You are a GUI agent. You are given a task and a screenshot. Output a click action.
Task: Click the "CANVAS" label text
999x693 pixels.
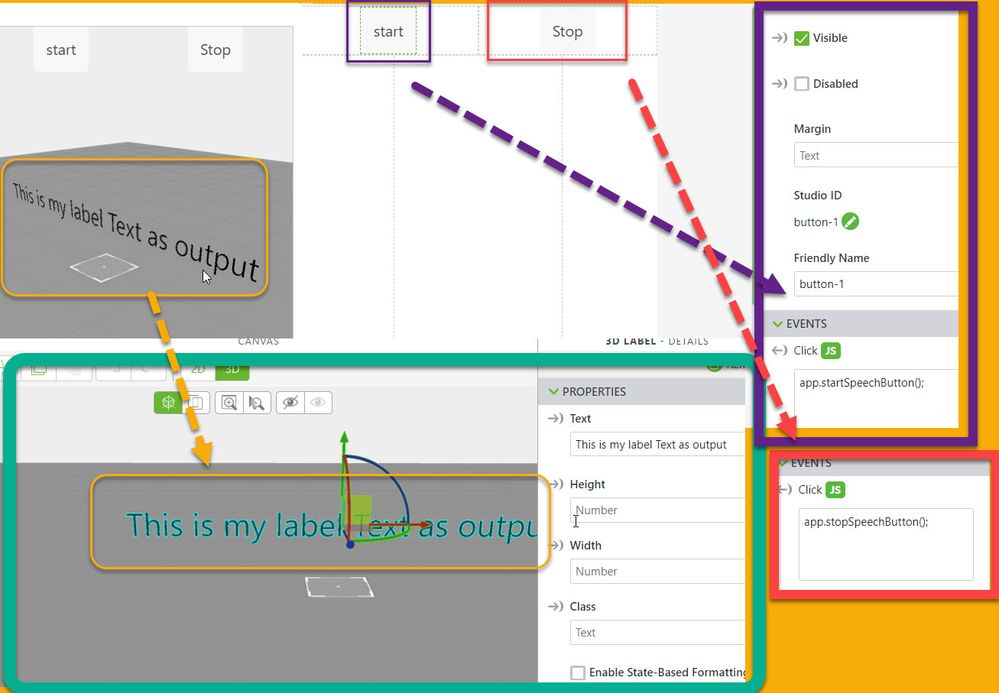[x=259, y=341]
